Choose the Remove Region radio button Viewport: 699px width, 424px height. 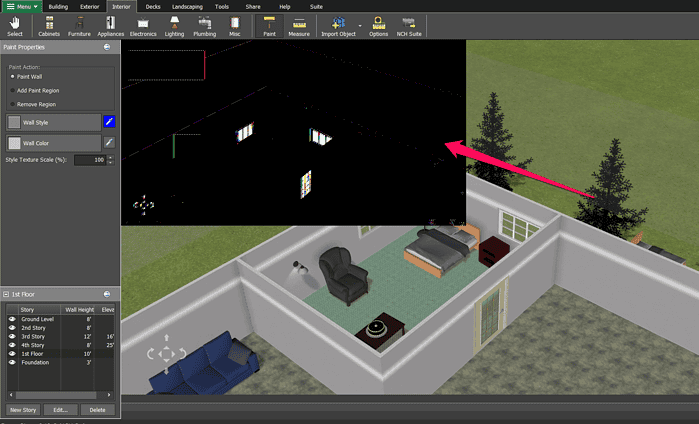tap(12, 104)
